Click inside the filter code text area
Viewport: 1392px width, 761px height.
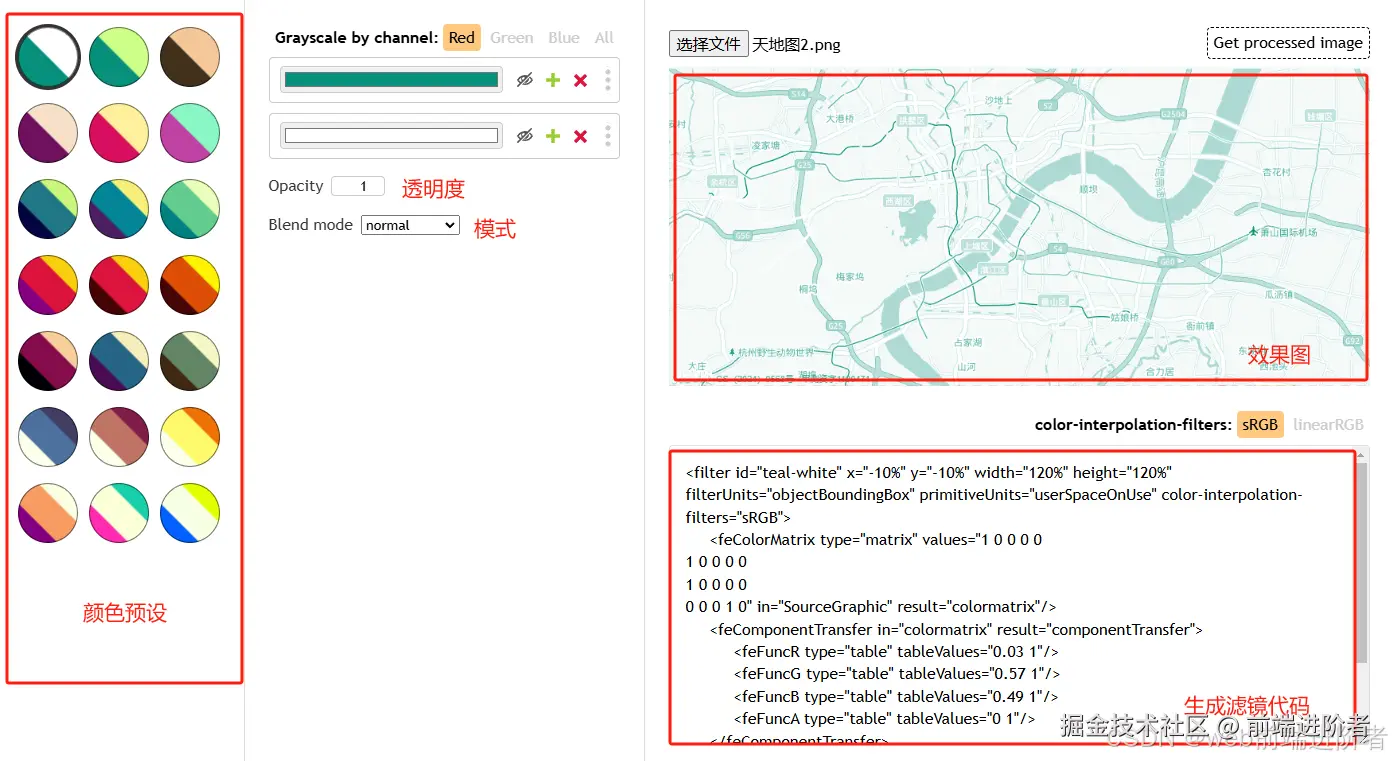(1011, 595)
